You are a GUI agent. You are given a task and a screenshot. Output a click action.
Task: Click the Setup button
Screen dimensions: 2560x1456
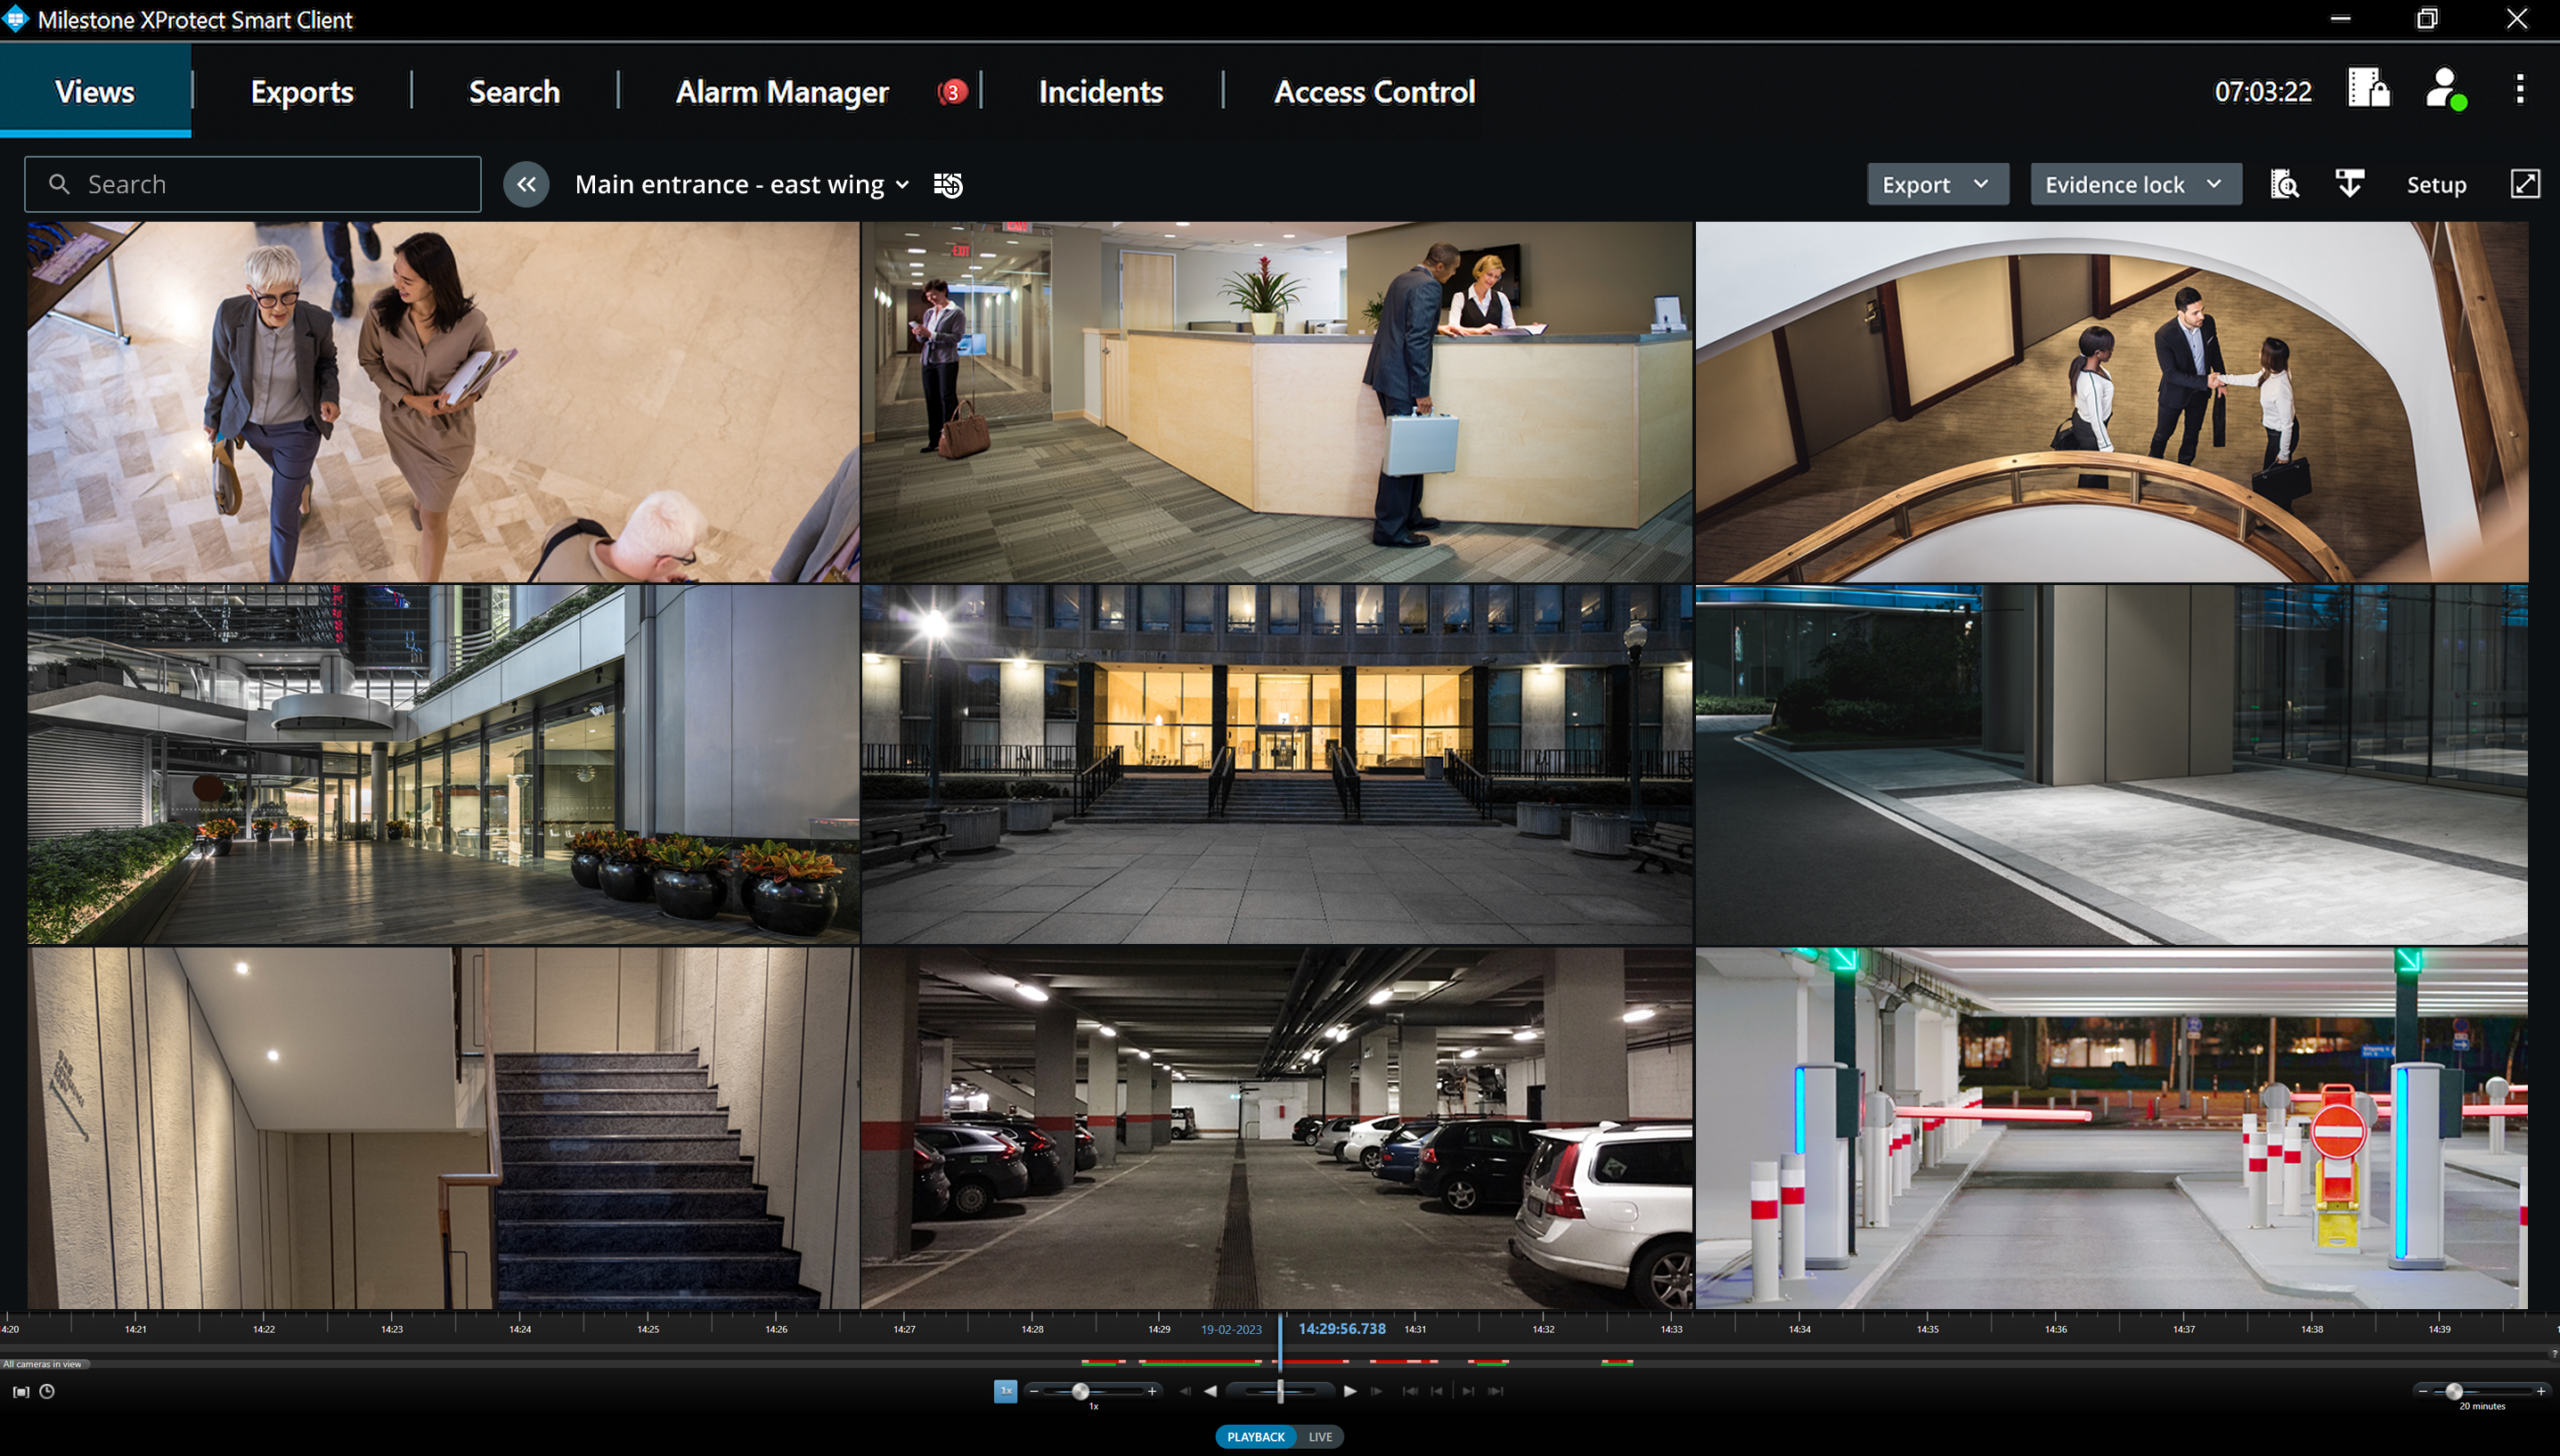[x=2435, y=183]
